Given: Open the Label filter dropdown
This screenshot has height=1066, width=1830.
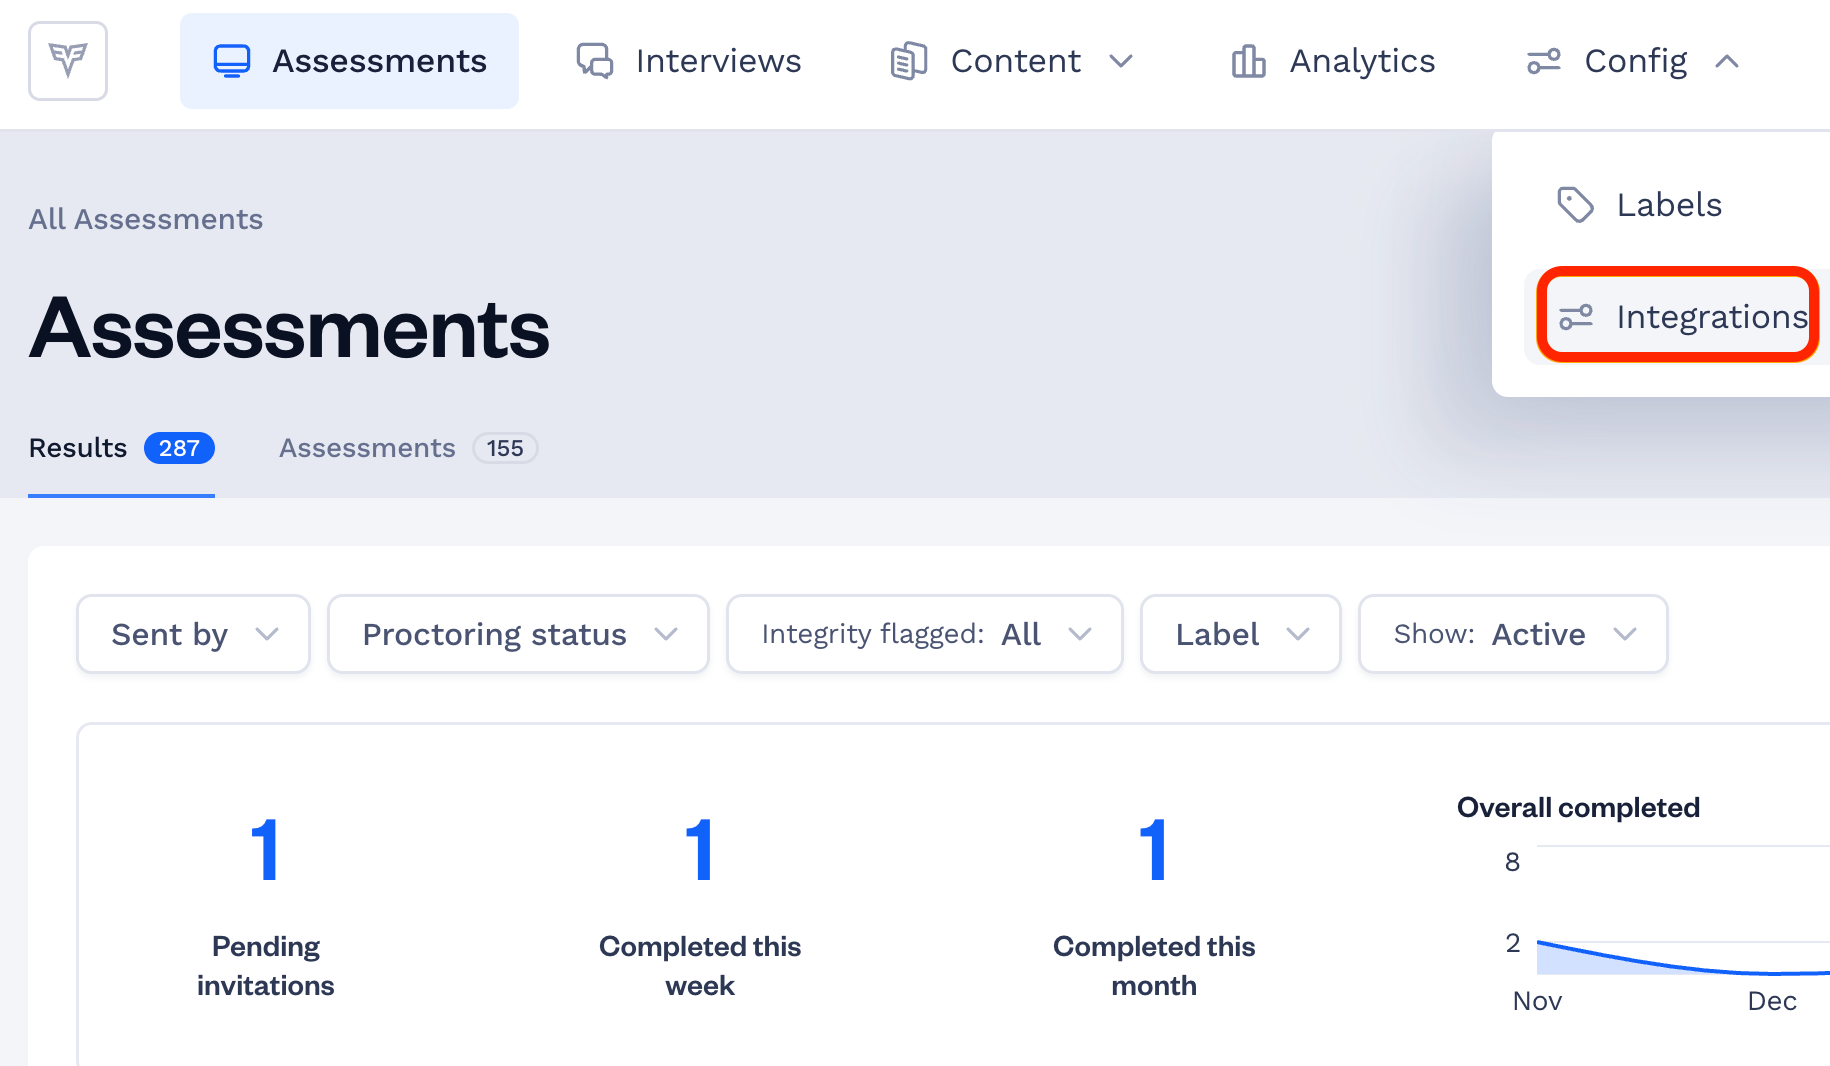Looking at the screenshot, I should (1241, 634).
